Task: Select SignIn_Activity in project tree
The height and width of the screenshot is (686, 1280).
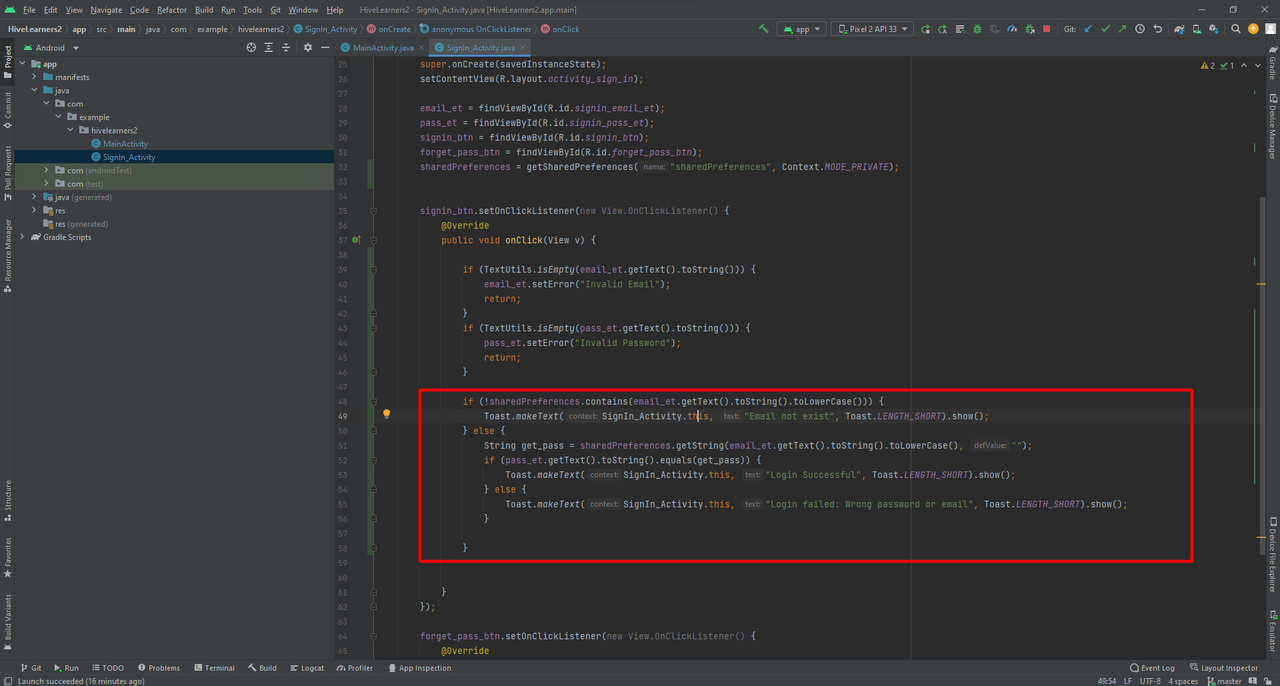Action: (129, 157)
